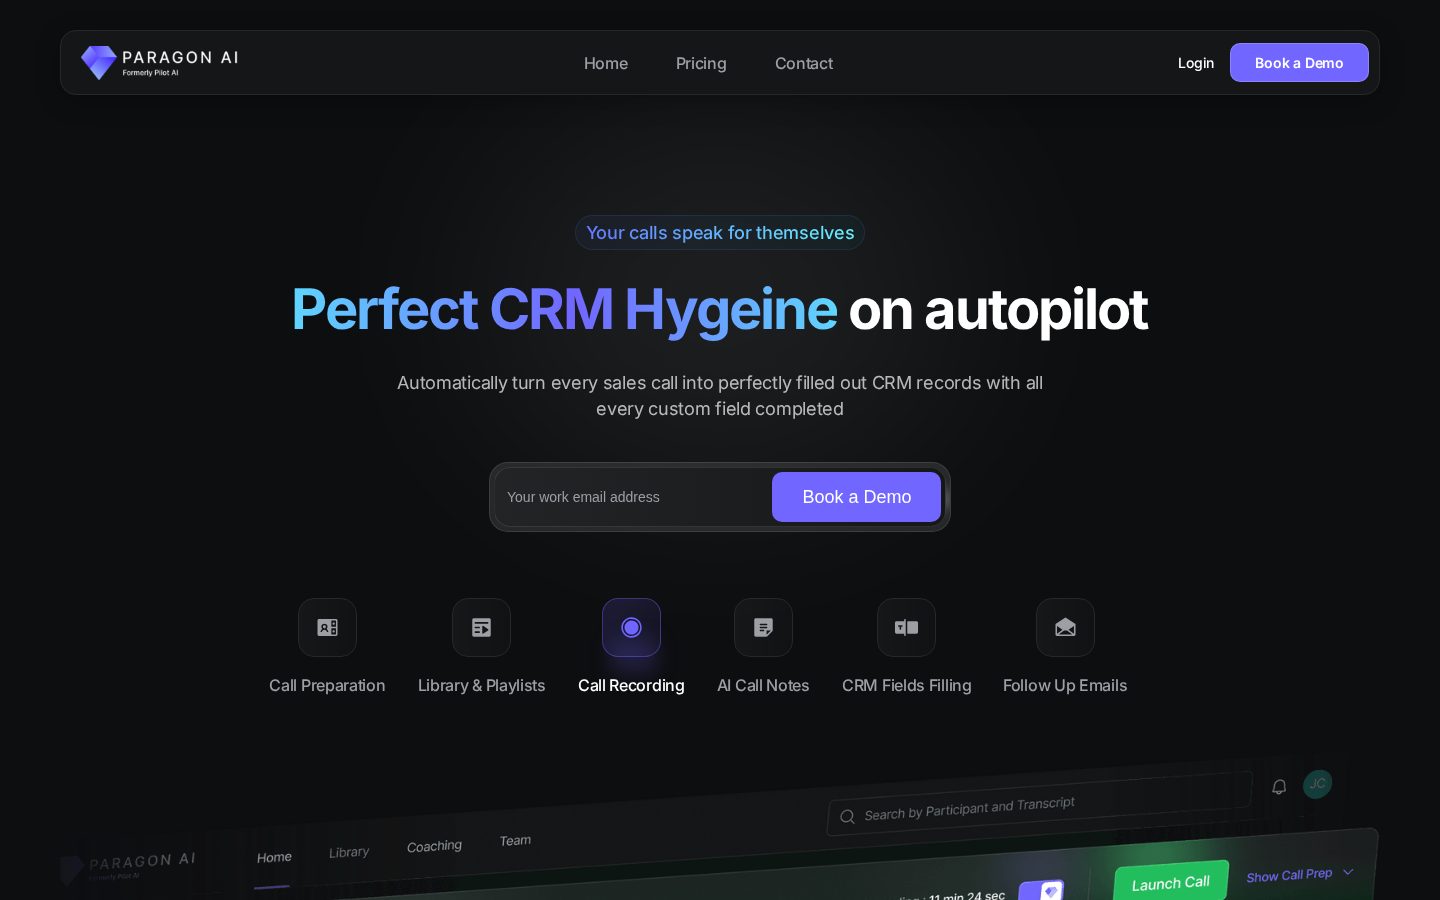Click the "Automatically turn every sales call" subtitle
Screen dimensions: 1440x900
click(720, 396)
